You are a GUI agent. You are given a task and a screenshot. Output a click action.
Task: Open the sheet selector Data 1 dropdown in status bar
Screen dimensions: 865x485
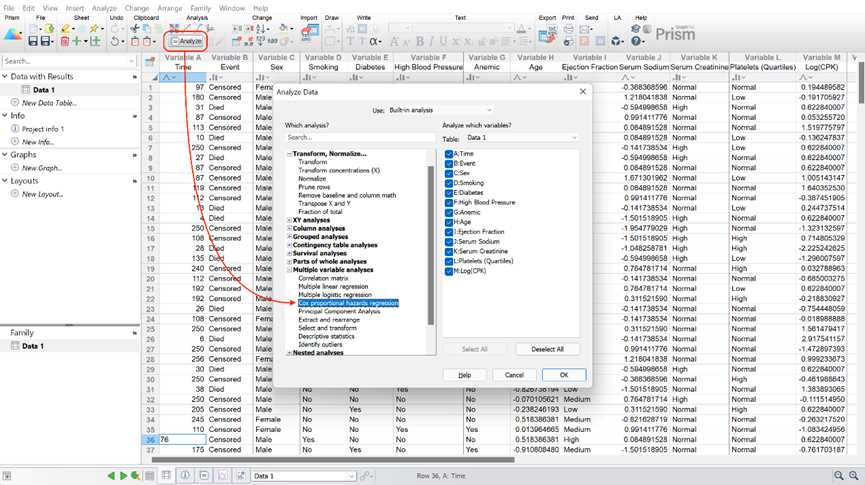[x=303, y=476]
